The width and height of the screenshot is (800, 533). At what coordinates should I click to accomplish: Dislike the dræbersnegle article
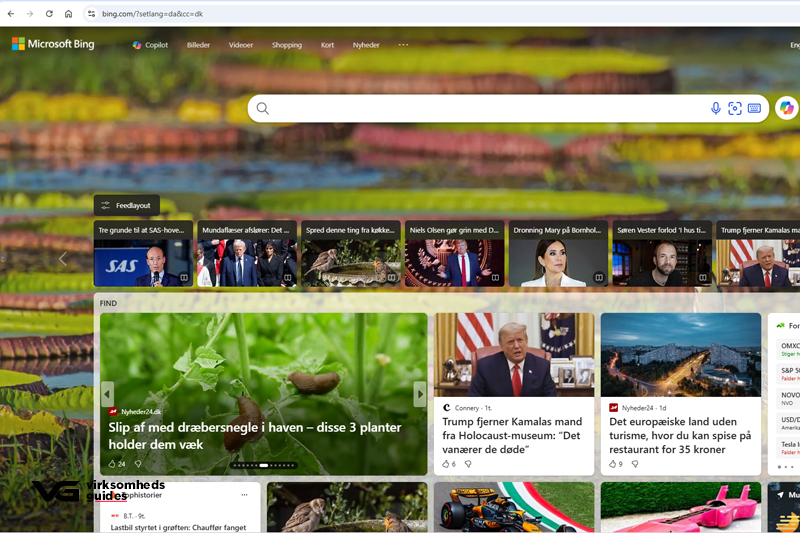pos(138,464)
